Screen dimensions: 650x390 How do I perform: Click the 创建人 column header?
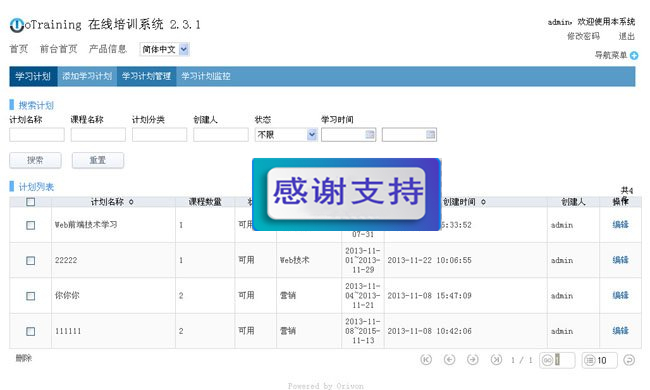tap(573, 202)
